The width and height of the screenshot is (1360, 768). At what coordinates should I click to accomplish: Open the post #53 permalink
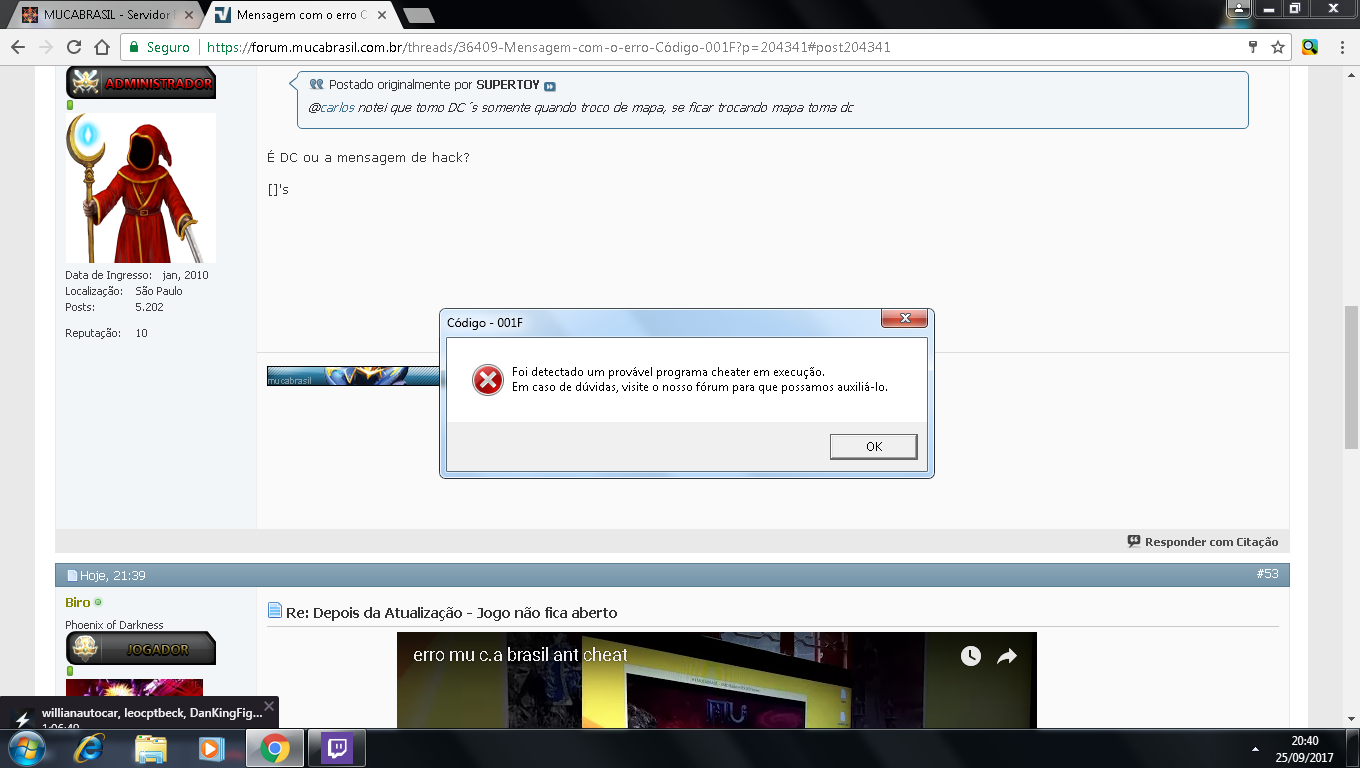[1267, 574]
